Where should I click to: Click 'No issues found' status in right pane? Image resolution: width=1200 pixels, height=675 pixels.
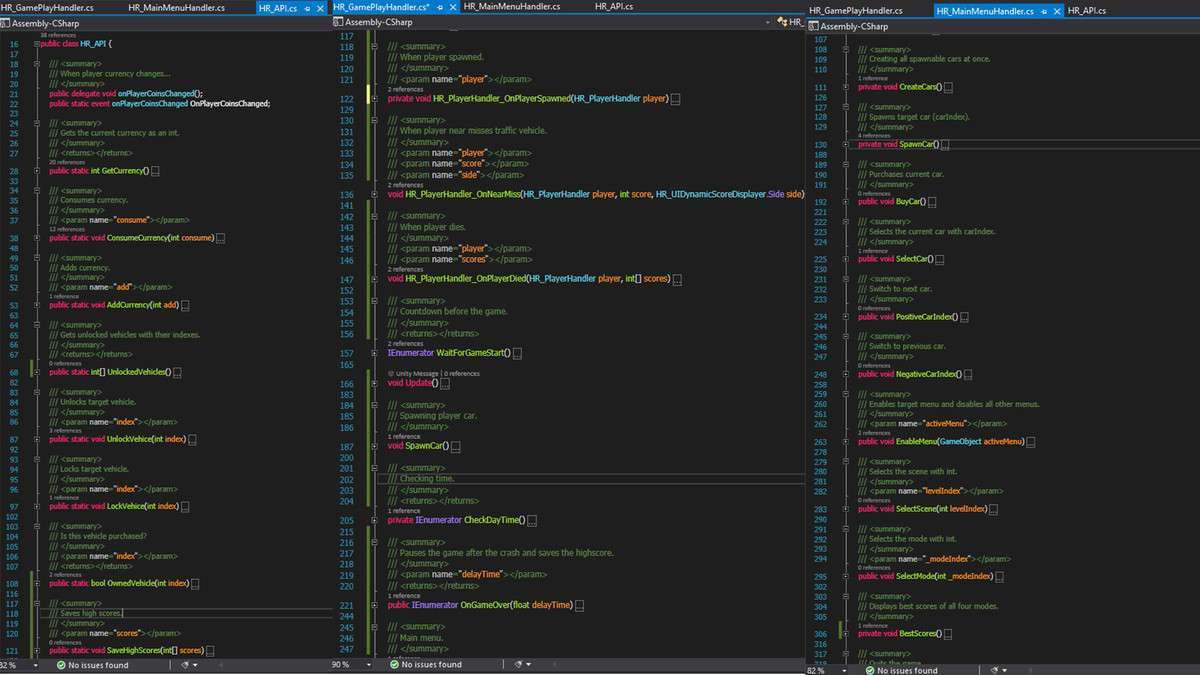(908, 669)
